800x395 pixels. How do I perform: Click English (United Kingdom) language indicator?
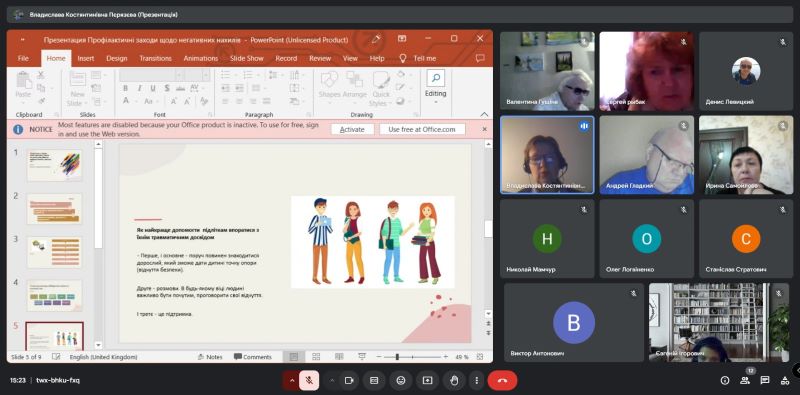pos(104,357)
